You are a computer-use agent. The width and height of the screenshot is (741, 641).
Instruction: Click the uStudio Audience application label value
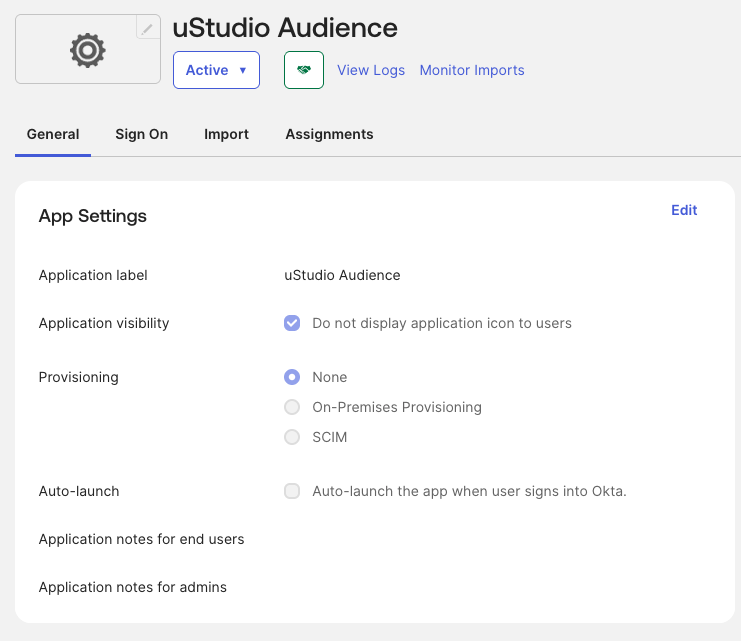342,275
